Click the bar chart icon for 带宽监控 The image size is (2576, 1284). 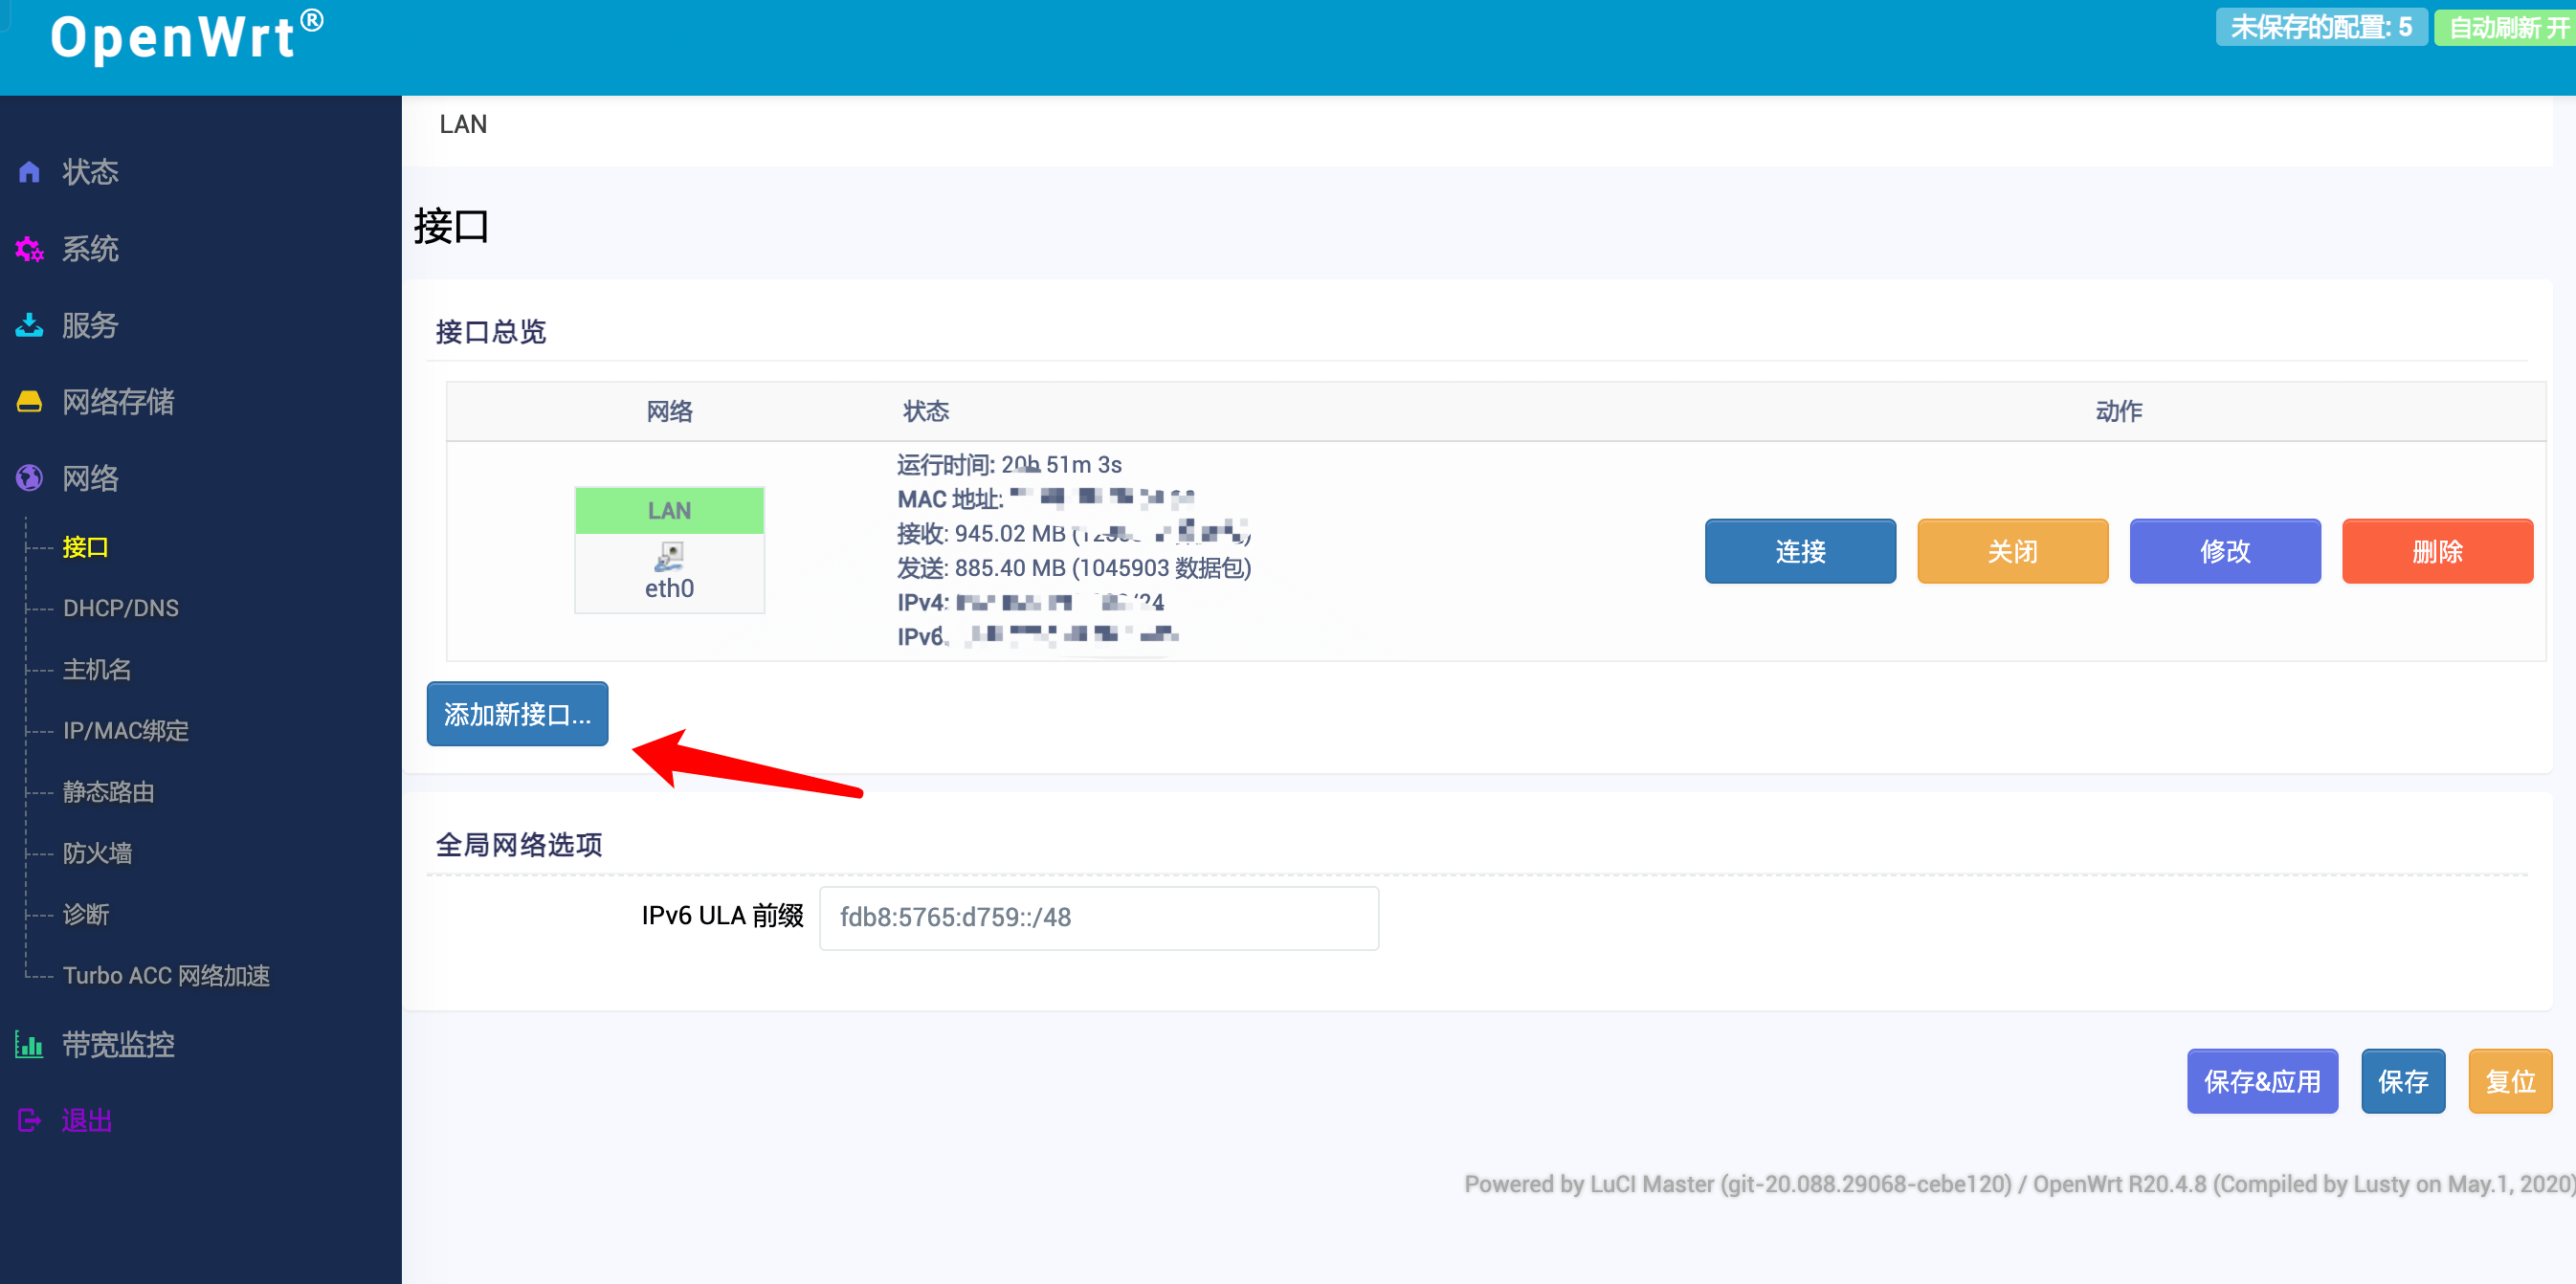coord(29,1045)
